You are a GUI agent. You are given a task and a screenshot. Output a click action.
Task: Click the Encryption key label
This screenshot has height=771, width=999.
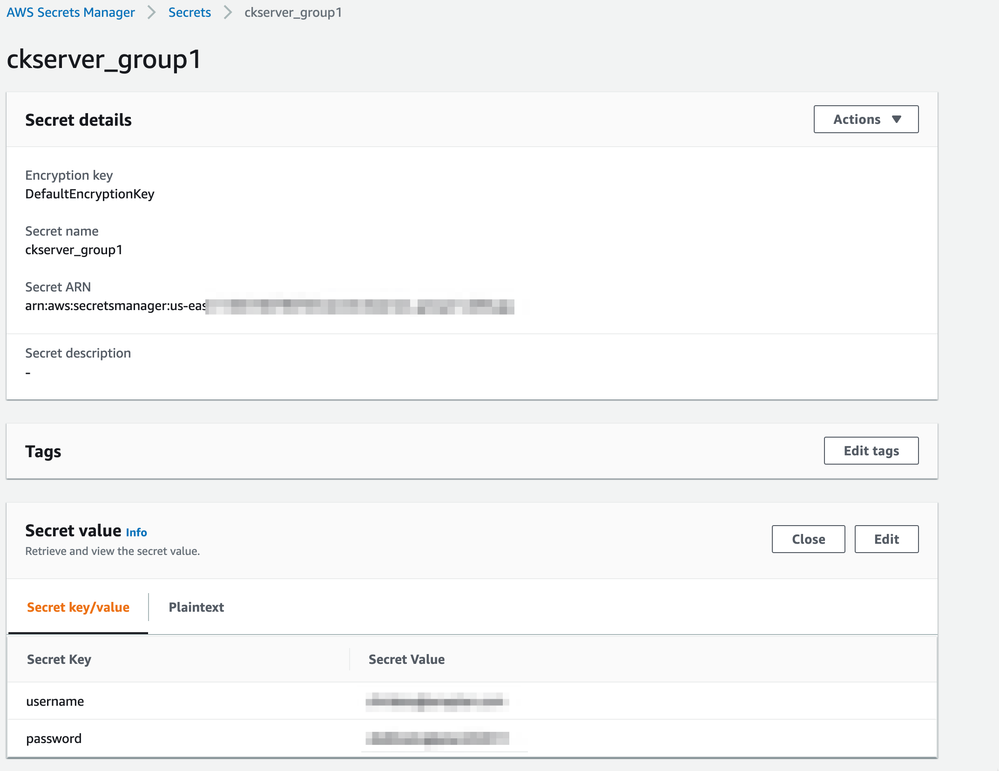click(69, 175)
